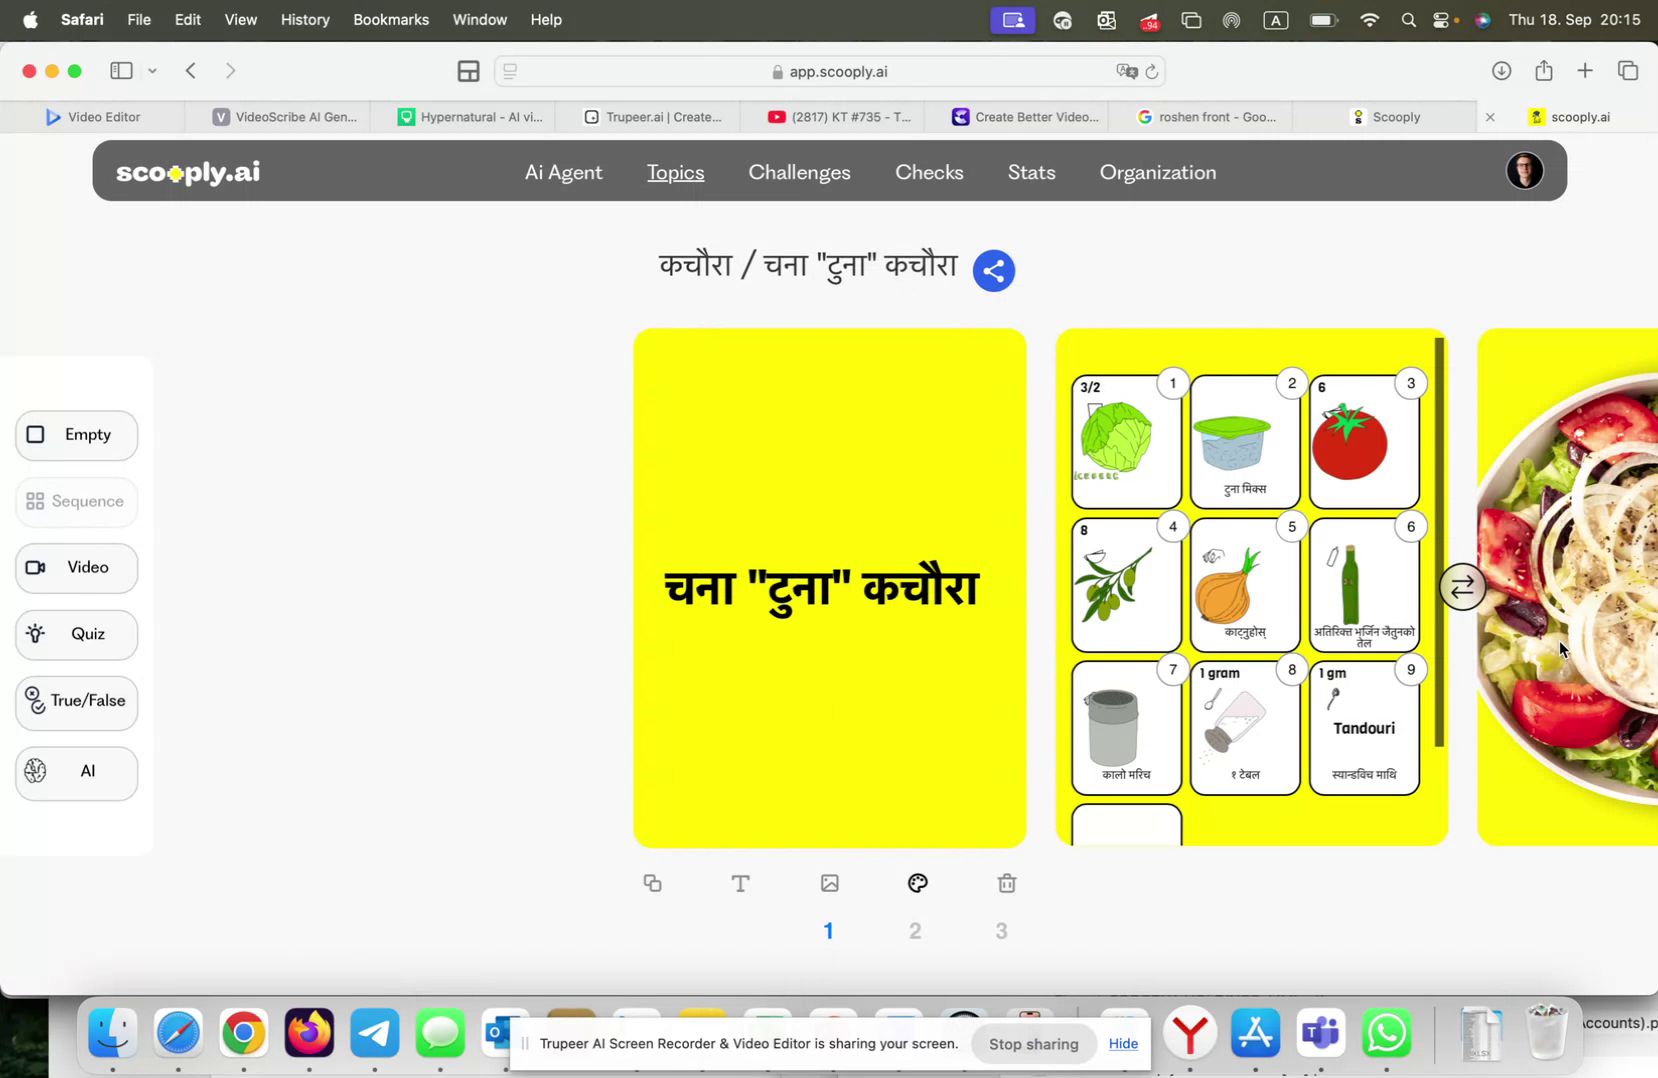
Task: Click Stop sharing in the screen recorder bar
Action: pos(1033,1043)
